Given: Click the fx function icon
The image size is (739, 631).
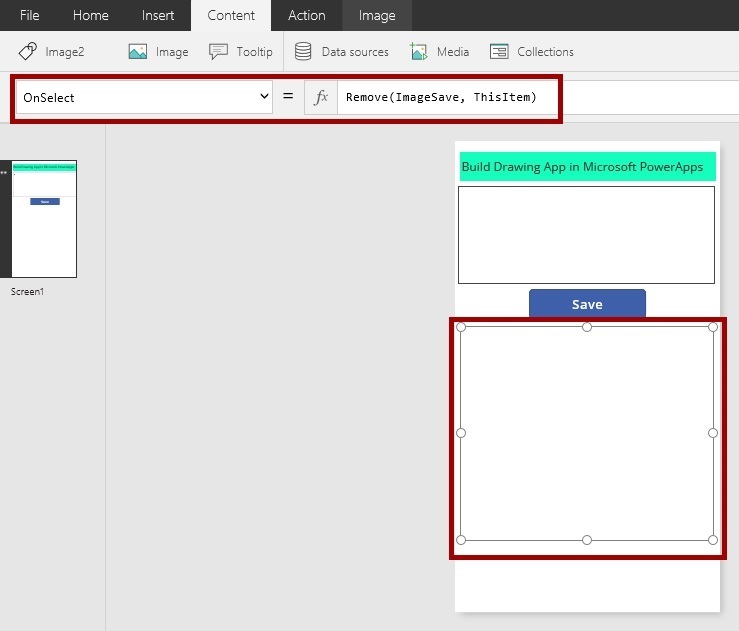Looking at the screenshot, I should coord(321,97).
